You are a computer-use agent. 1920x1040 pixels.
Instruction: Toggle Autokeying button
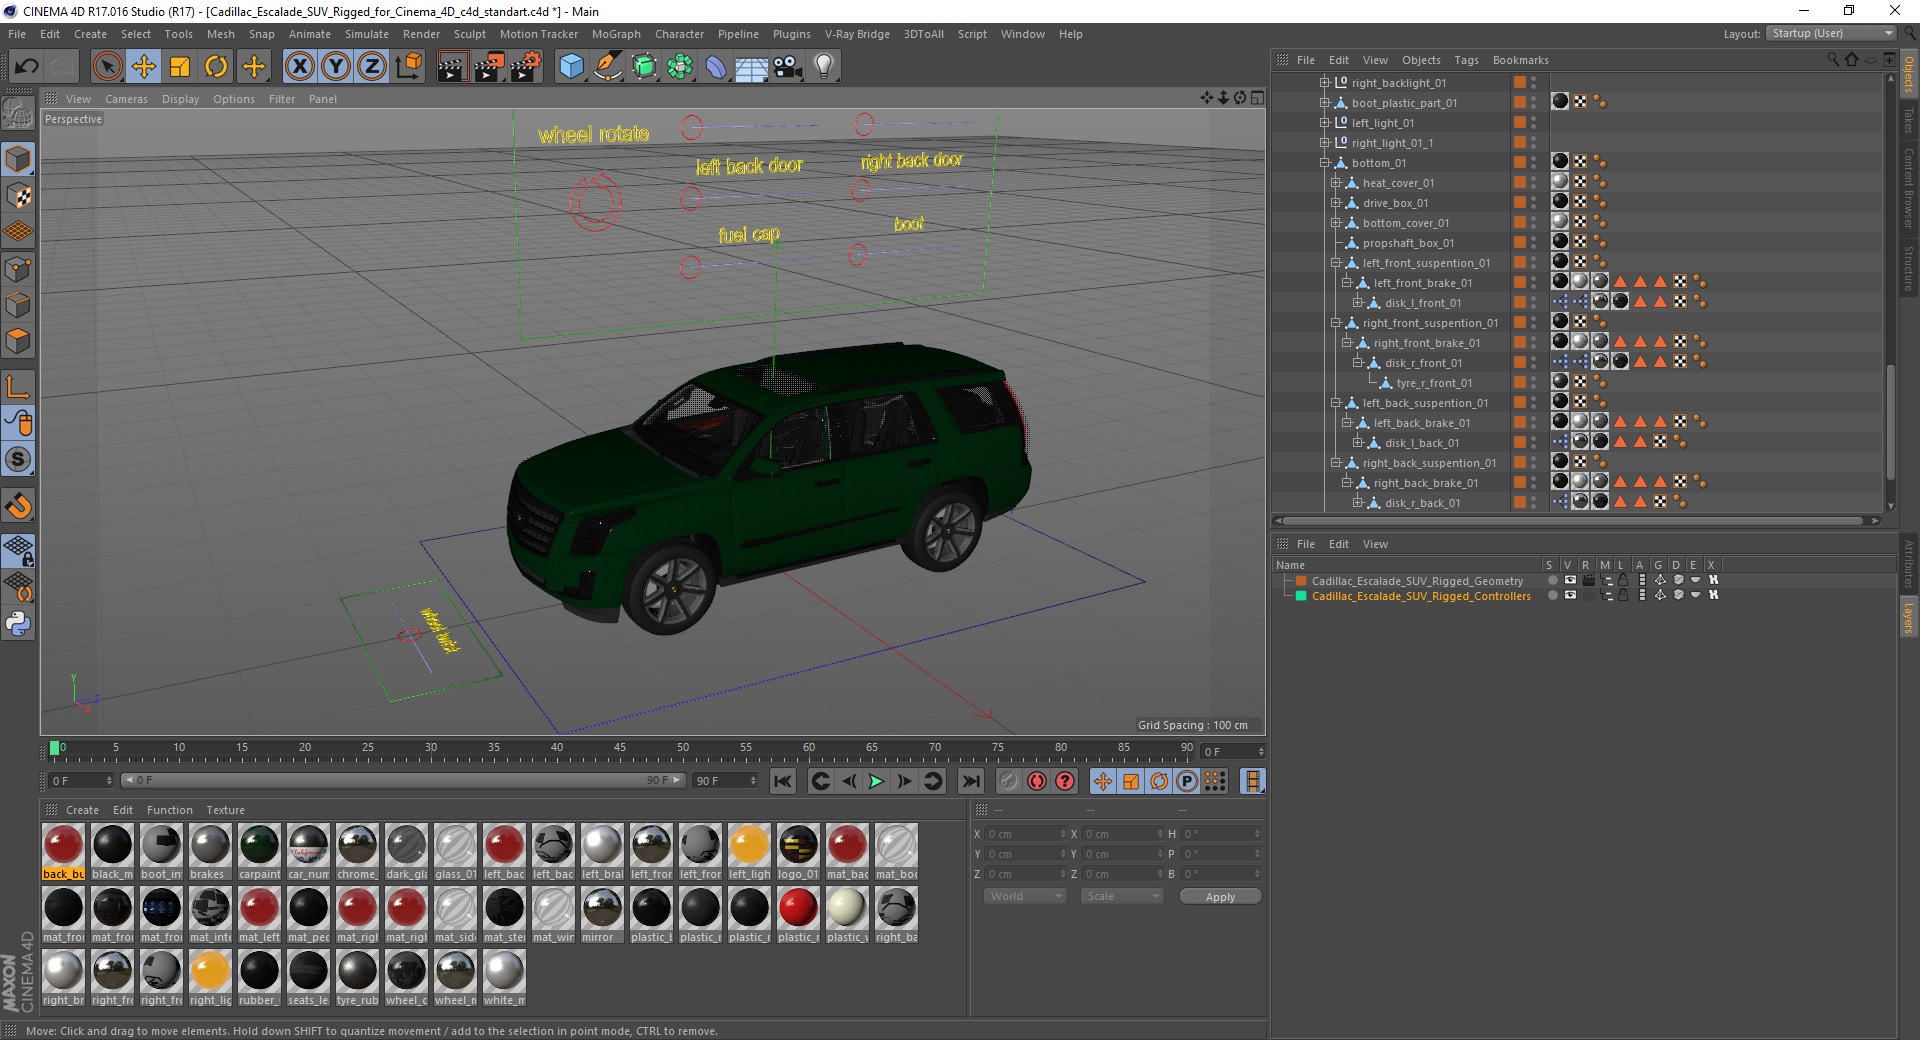(x=1037, y=781)
